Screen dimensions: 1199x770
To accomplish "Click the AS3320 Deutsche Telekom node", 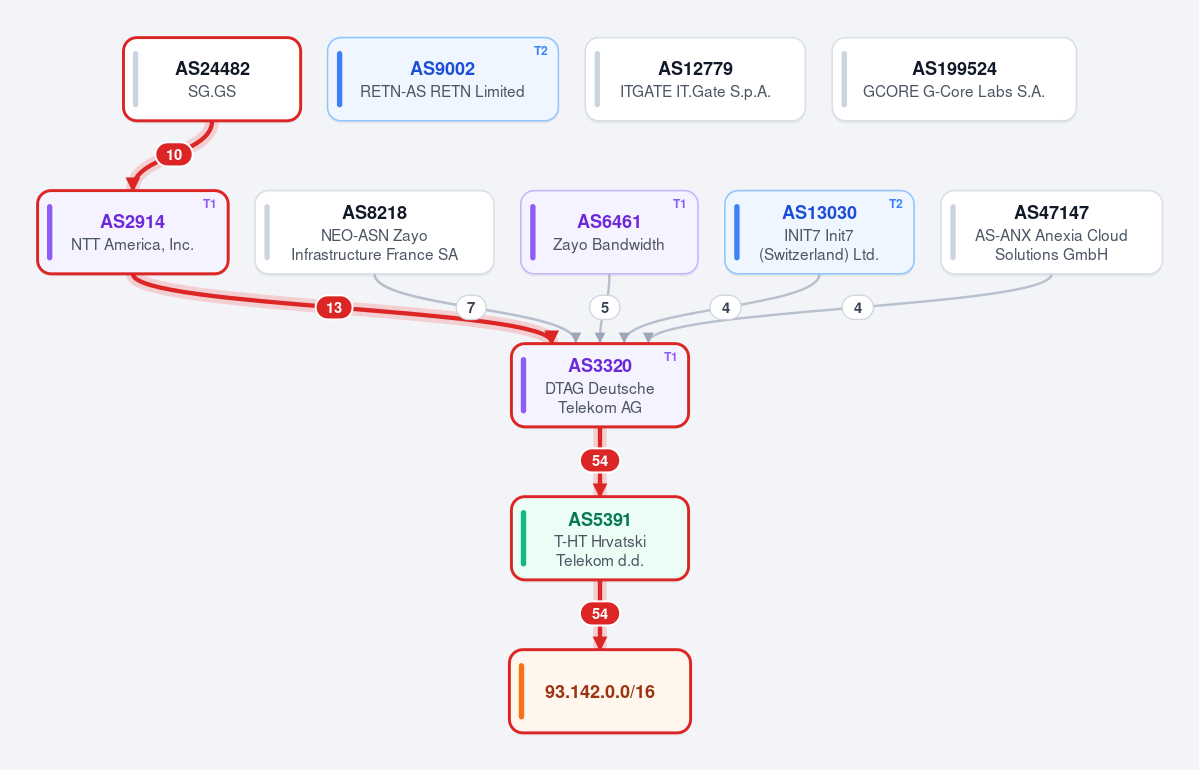I will (600, 385).
